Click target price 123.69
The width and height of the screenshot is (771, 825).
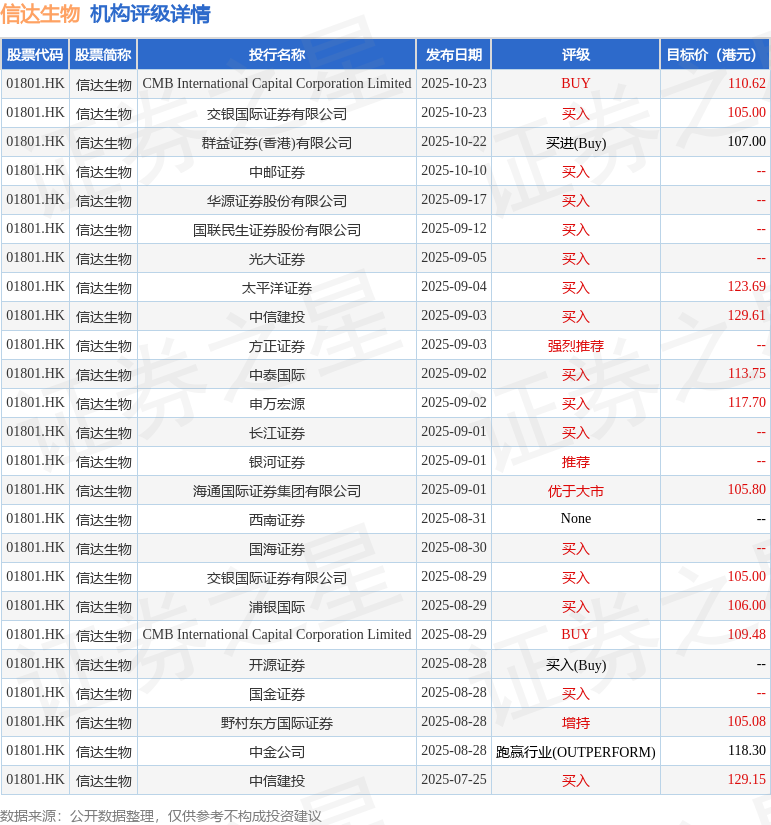pyautogui.click(x=746, y=286)
